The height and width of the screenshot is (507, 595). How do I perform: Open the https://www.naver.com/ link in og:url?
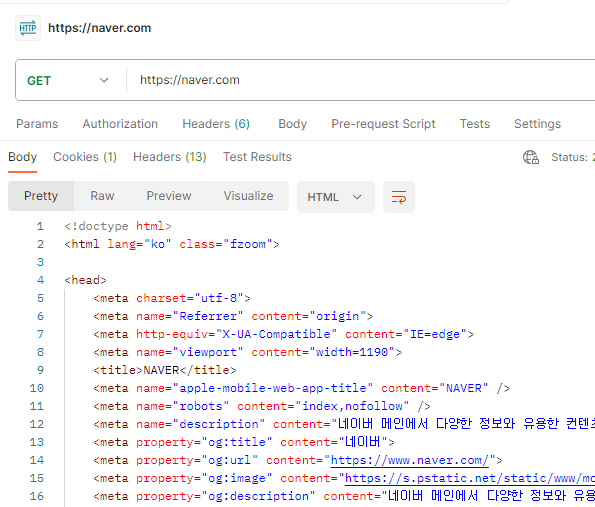pyautogui.click(x=409, y=460)
